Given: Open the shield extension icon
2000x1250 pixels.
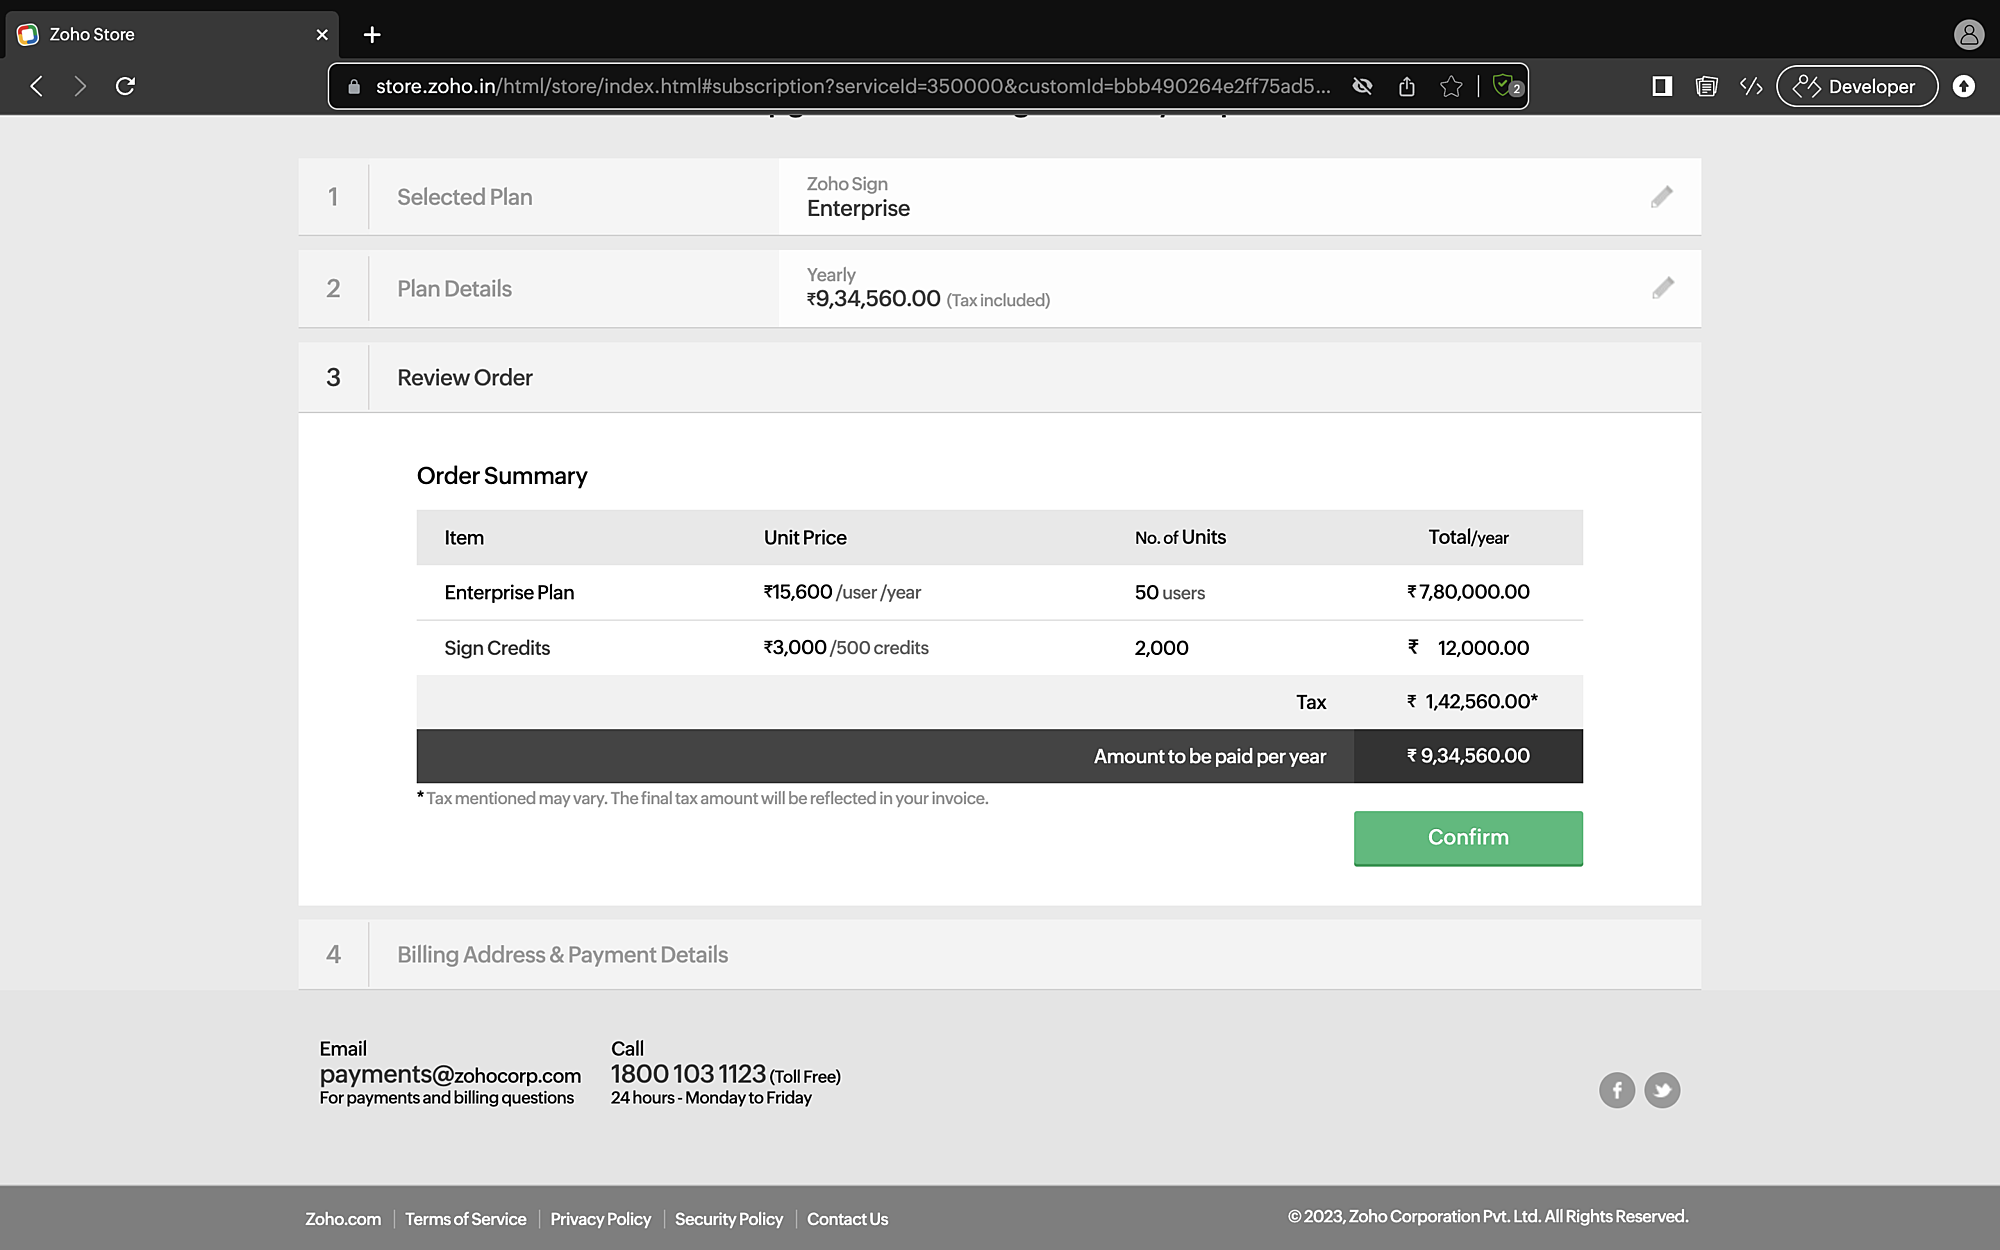Looking at the screenshot, I should coord(1506,86).
